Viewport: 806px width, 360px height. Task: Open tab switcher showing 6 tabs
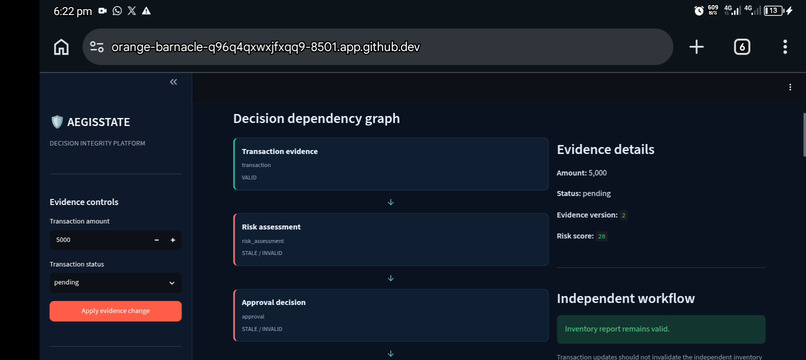[x=741, y=47]
